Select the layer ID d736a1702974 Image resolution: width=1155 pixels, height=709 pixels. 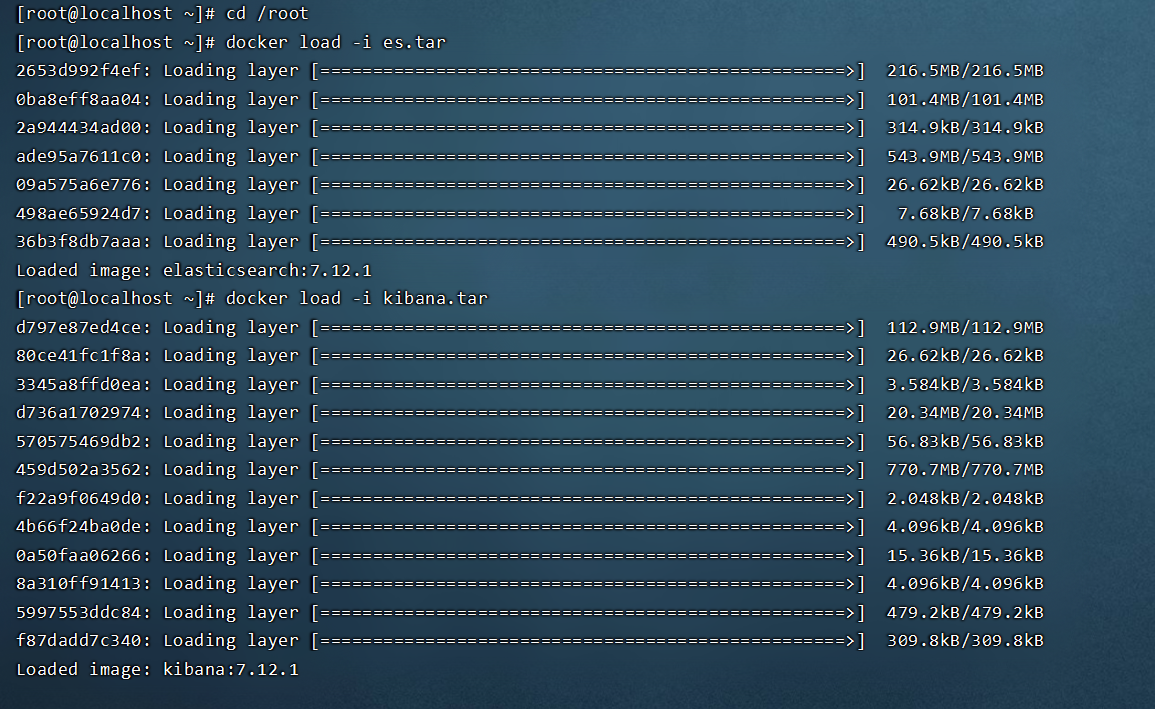[x=78, y=412]
